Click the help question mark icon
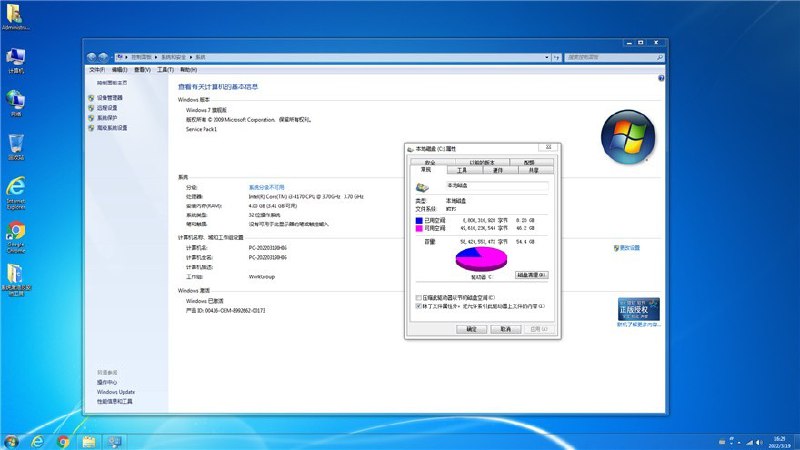800x450 pixels. click(x=660, y=77)
